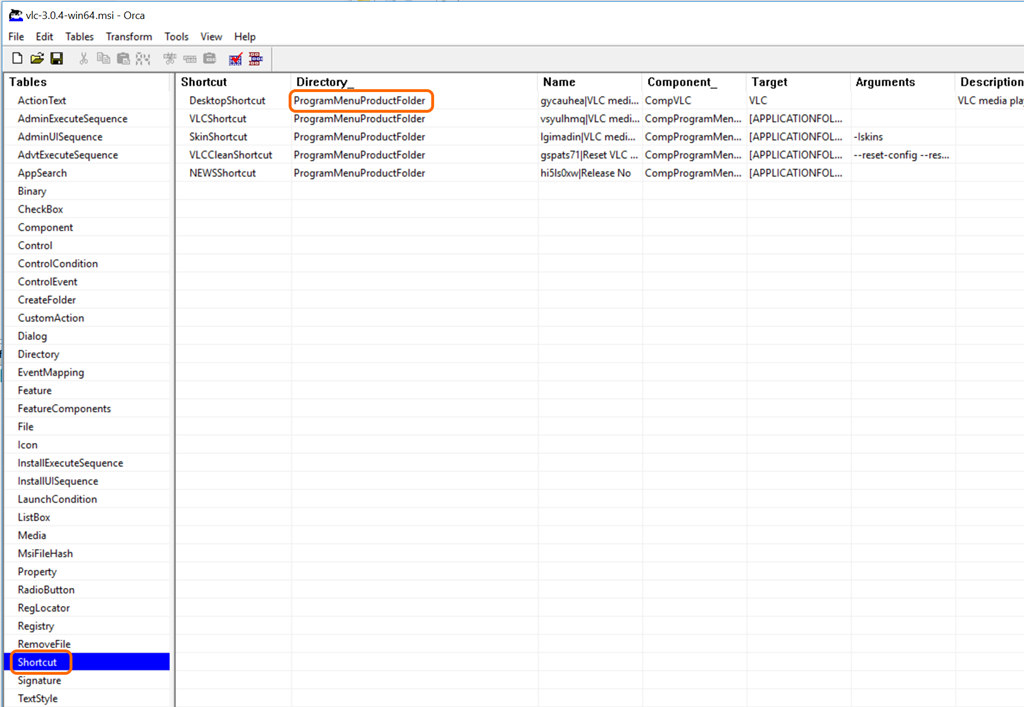Click the Save floppy disk icon
The width and height of the screenshot is (1024, 707).
tap(56, 59)
